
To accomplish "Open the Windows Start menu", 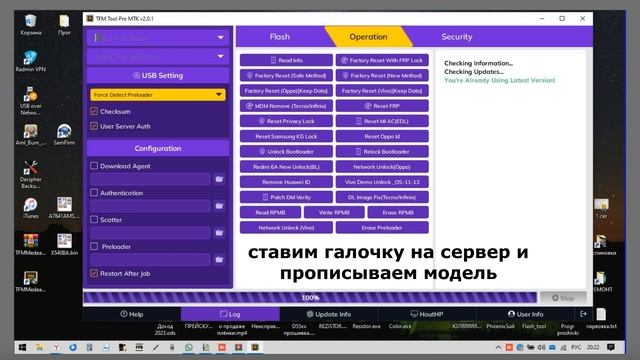I will [22, 347].
